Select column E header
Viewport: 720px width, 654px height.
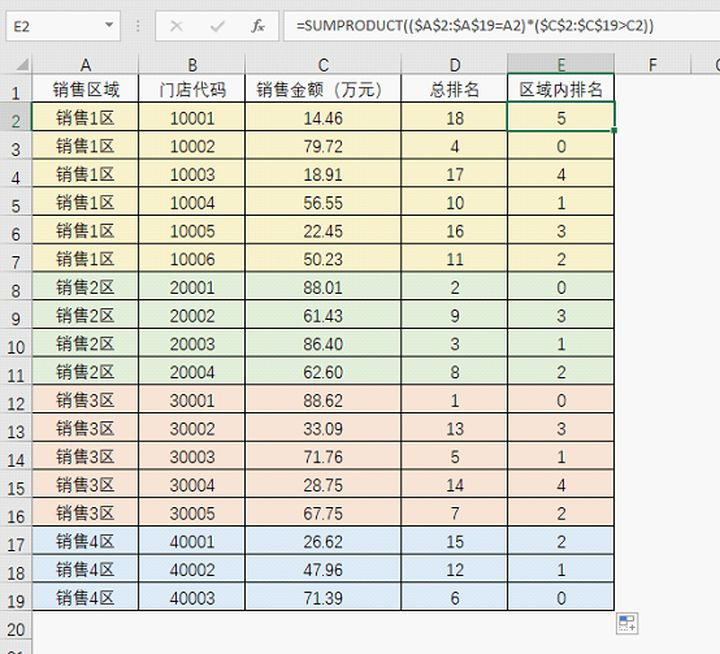(x=561, y=65)
